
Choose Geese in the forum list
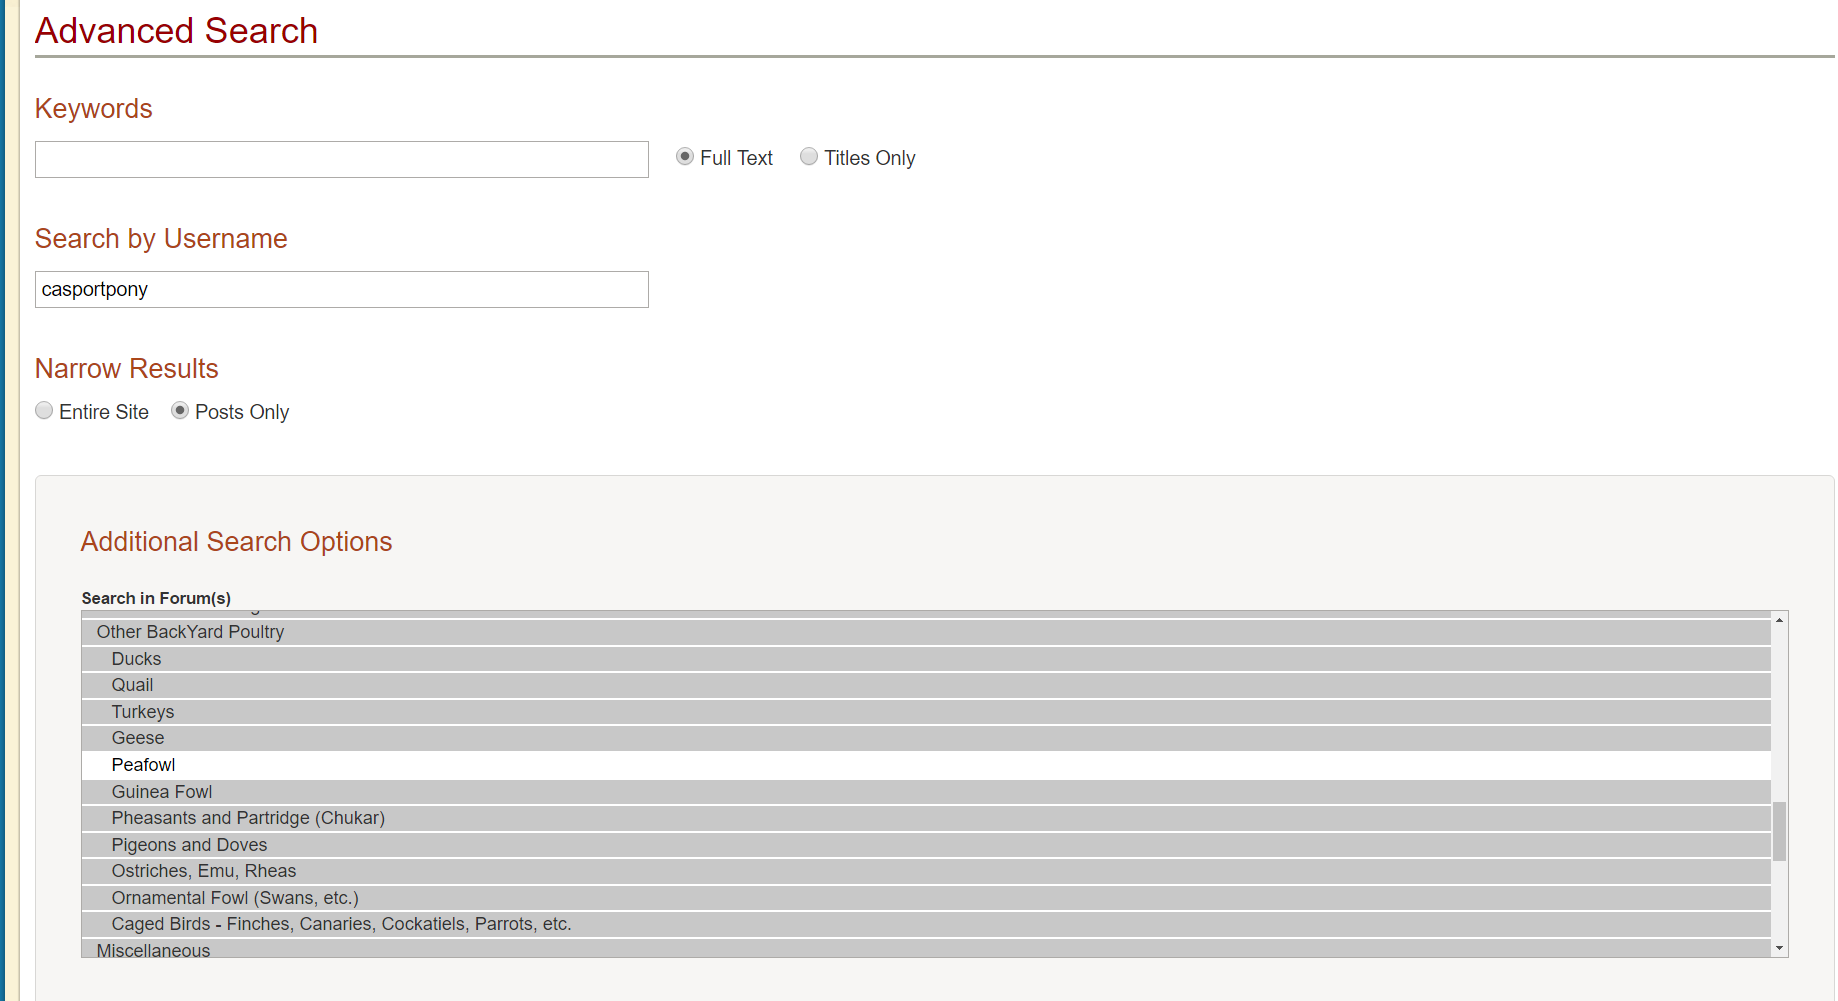click(x=138, y=738)
